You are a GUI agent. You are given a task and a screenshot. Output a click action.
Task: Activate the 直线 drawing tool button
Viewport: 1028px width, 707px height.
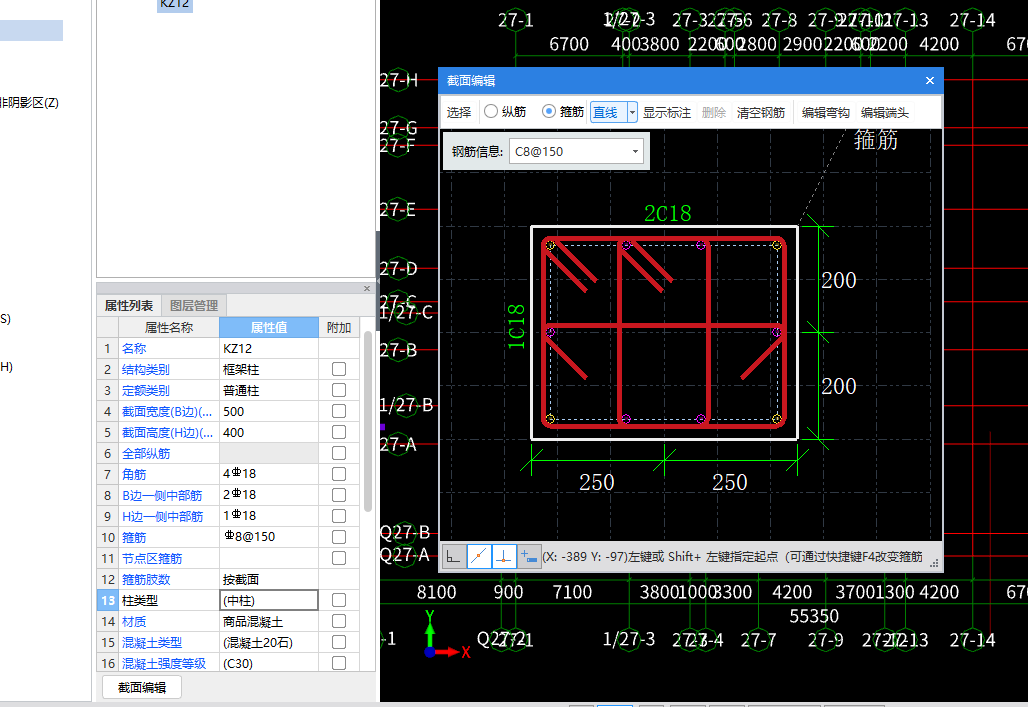[x=608, y=112]
